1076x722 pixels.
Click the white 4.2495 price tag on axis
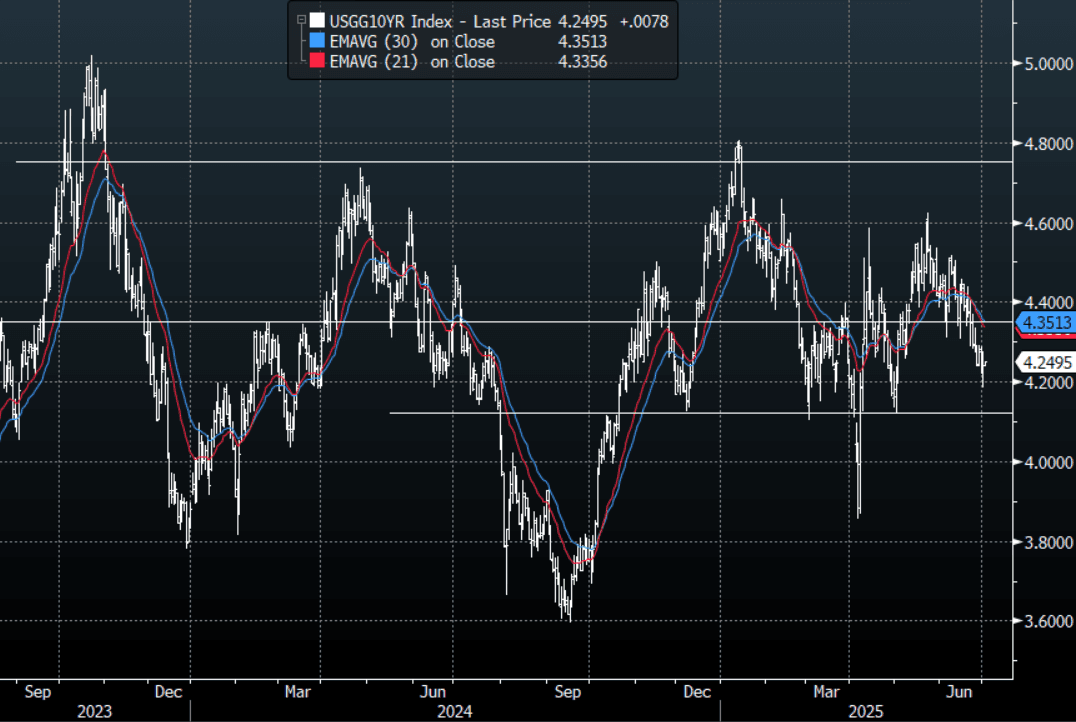coord(1045,362)
